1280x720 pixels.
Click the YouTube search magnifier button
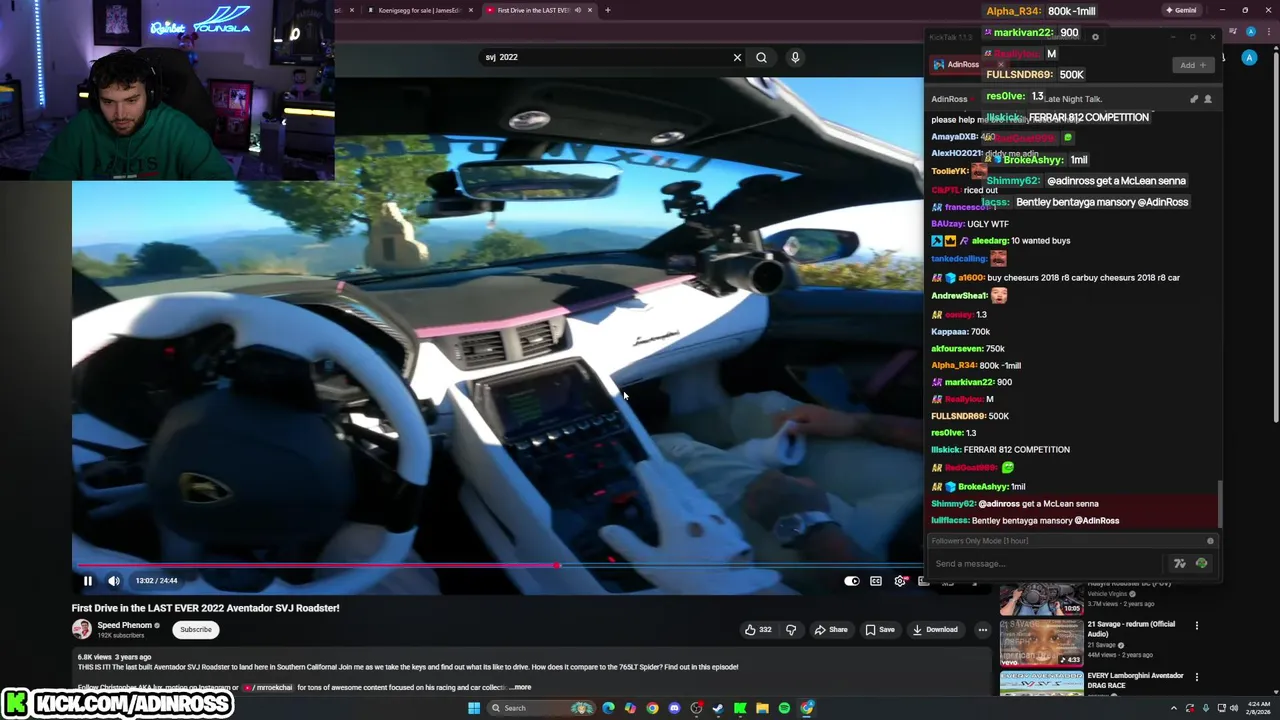(x=761, y=57)
